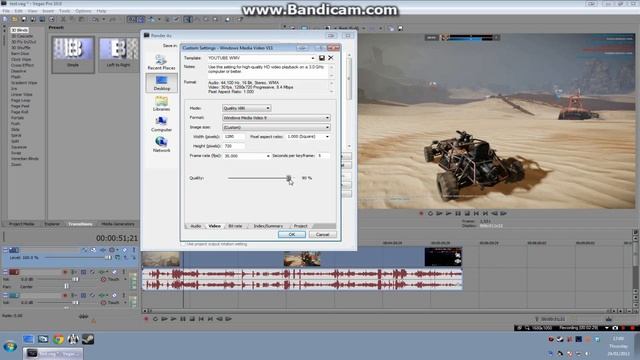Click Stop in the preview window transport

click(x=467, y=213)
